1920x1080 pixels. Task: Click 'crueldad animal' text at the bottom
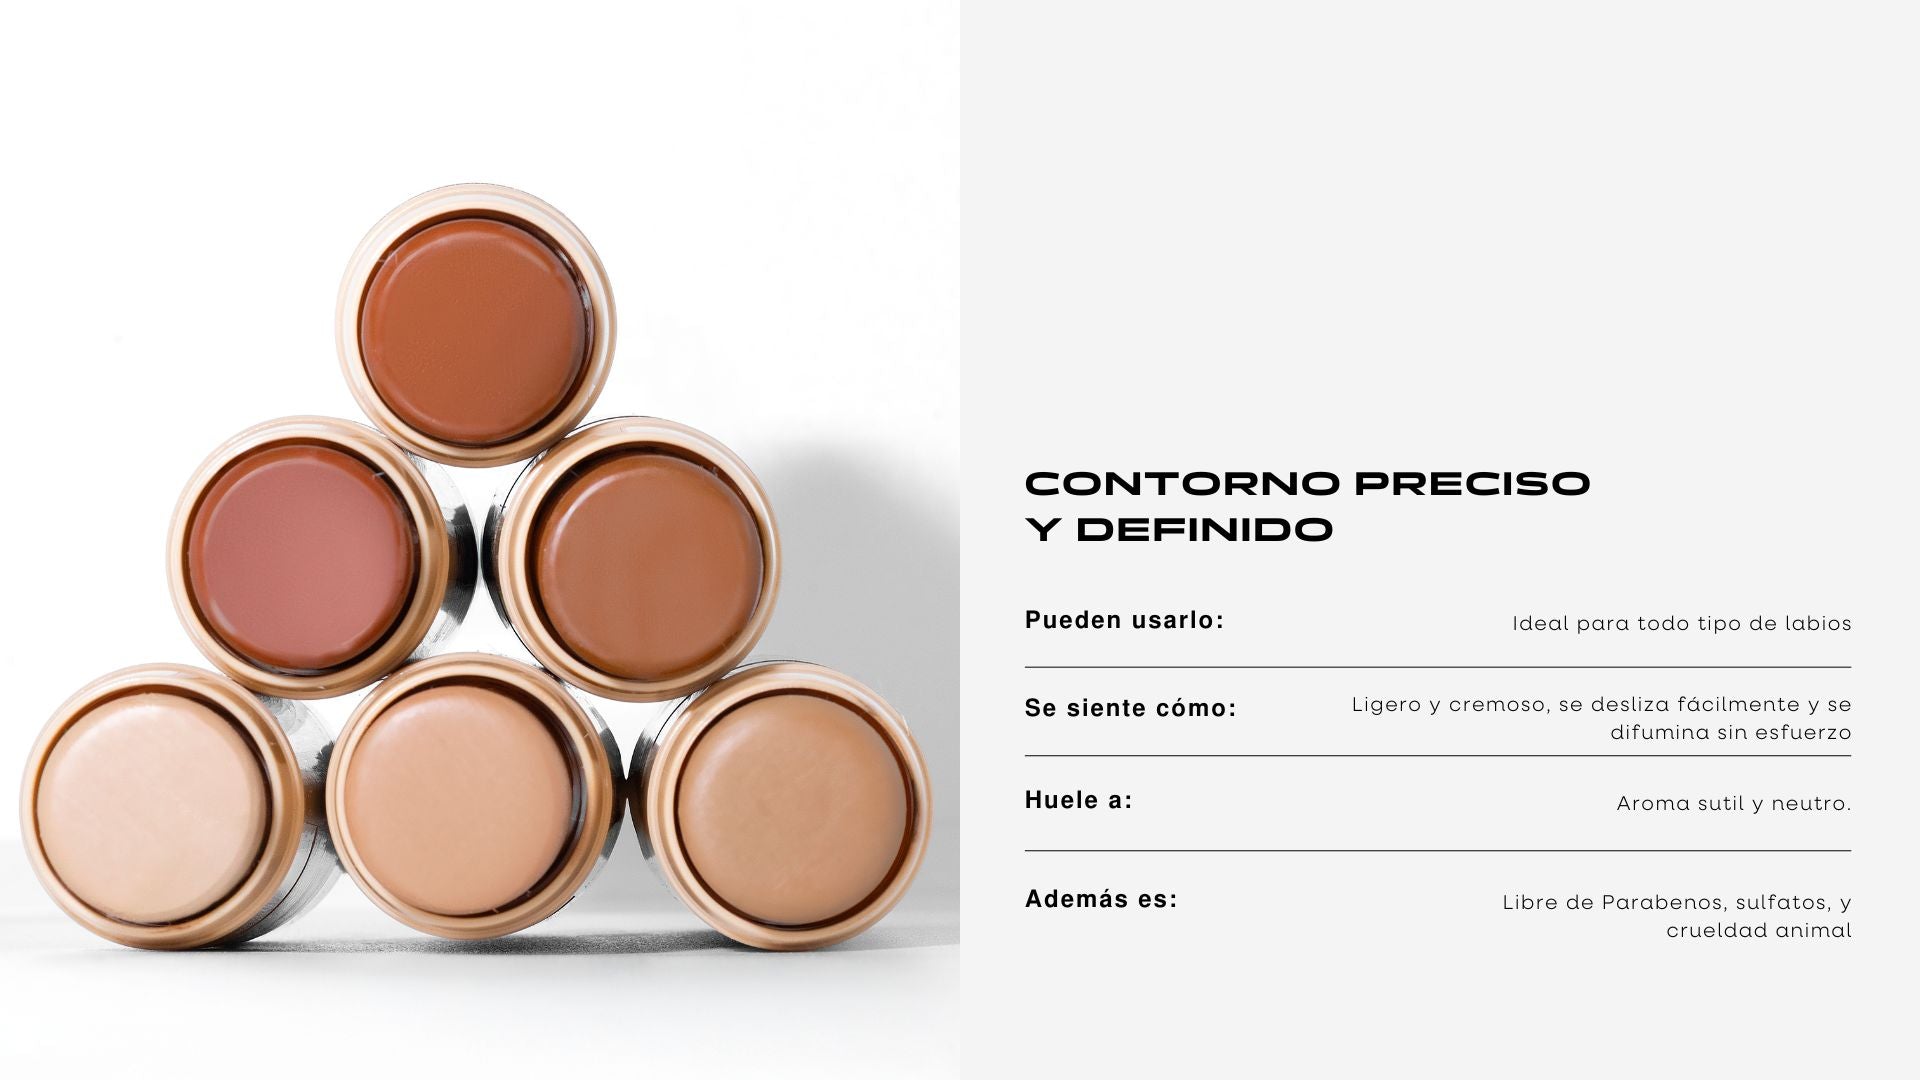click(1759, 931)
